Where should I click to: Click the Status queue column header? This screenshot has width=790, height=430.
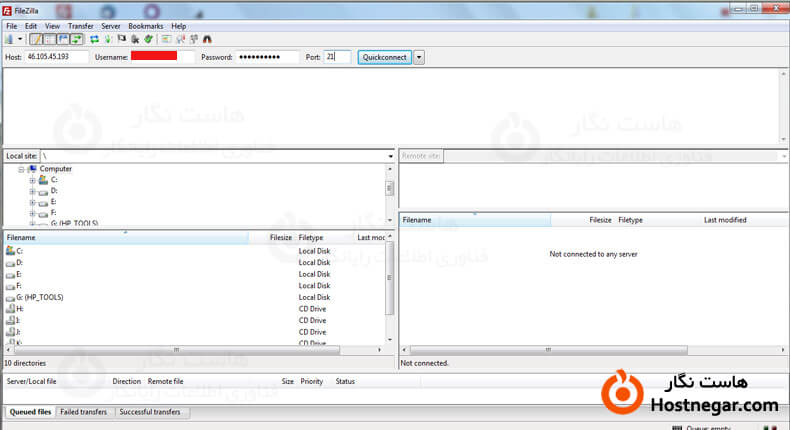pyautogui.click(x=345, y=382)
